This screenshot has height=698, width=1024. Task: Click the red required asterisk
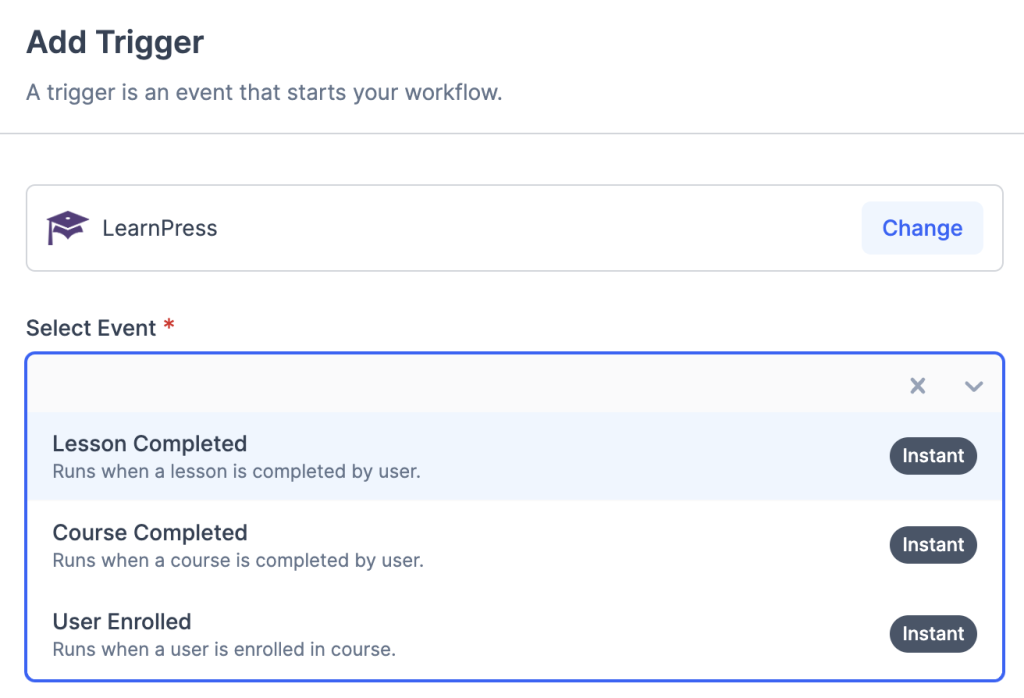(169, 326)
